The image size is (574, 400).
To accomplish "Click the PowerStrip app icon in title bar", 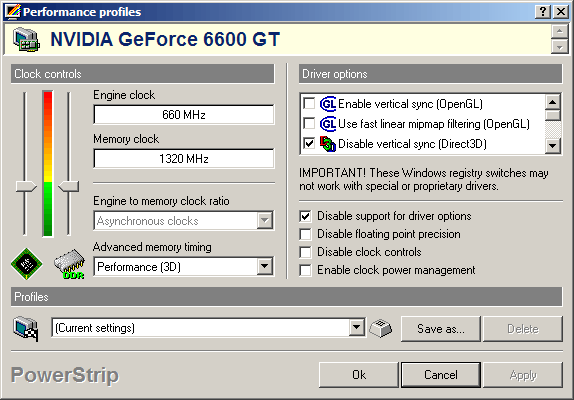I will 13,11.
